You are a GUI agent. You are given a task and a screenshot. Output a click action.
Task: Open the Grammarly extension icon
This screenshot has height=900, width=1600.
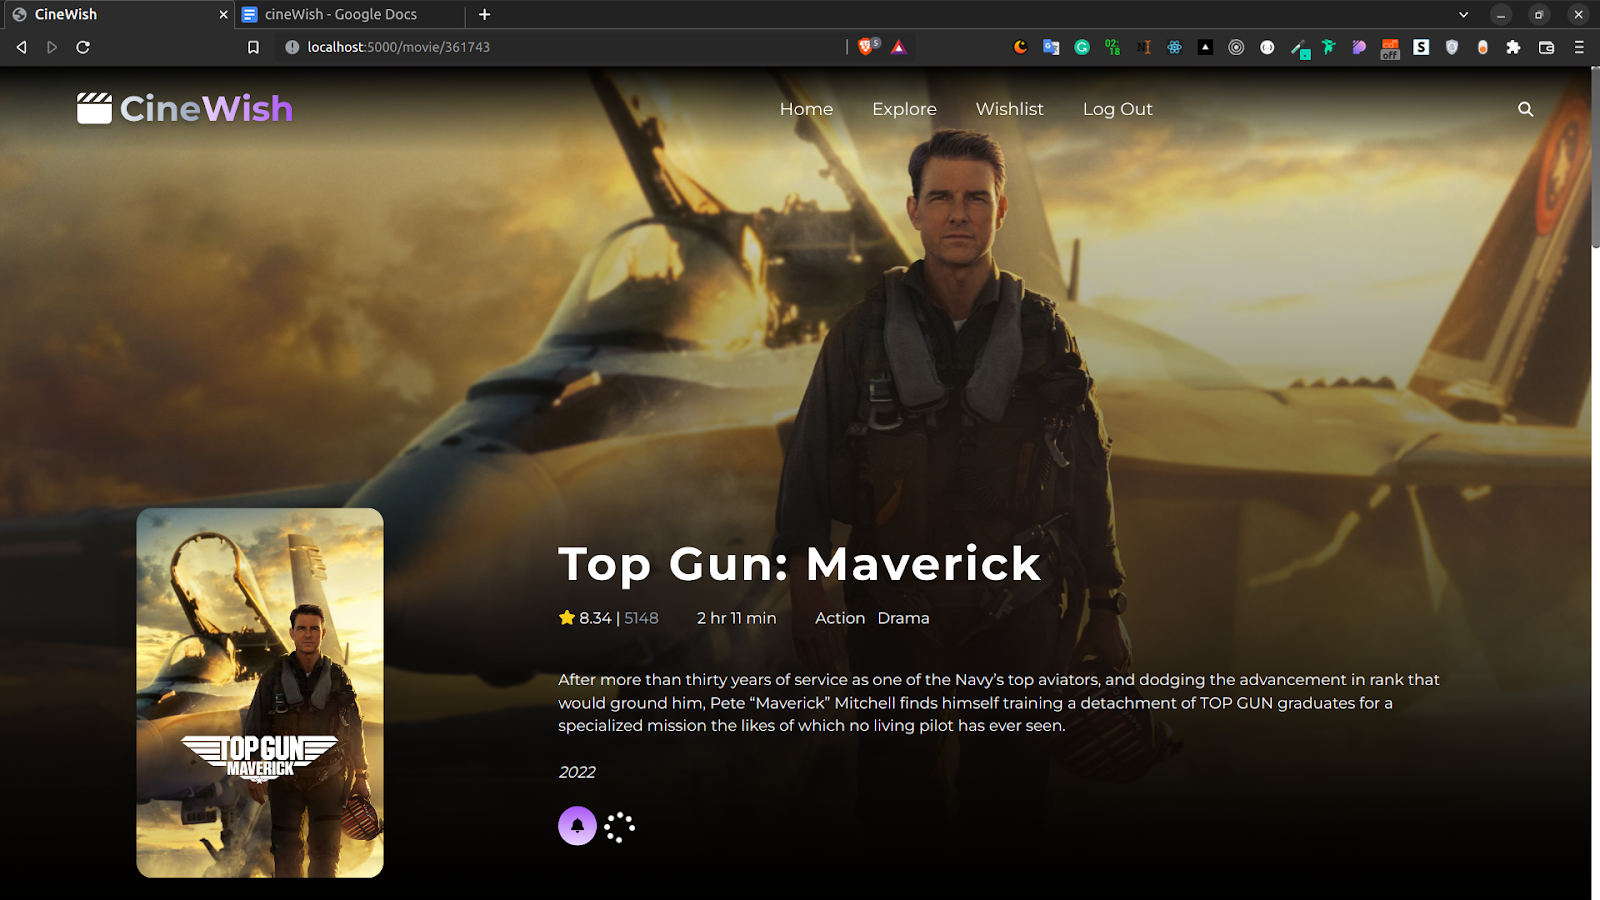(1082, 47)
